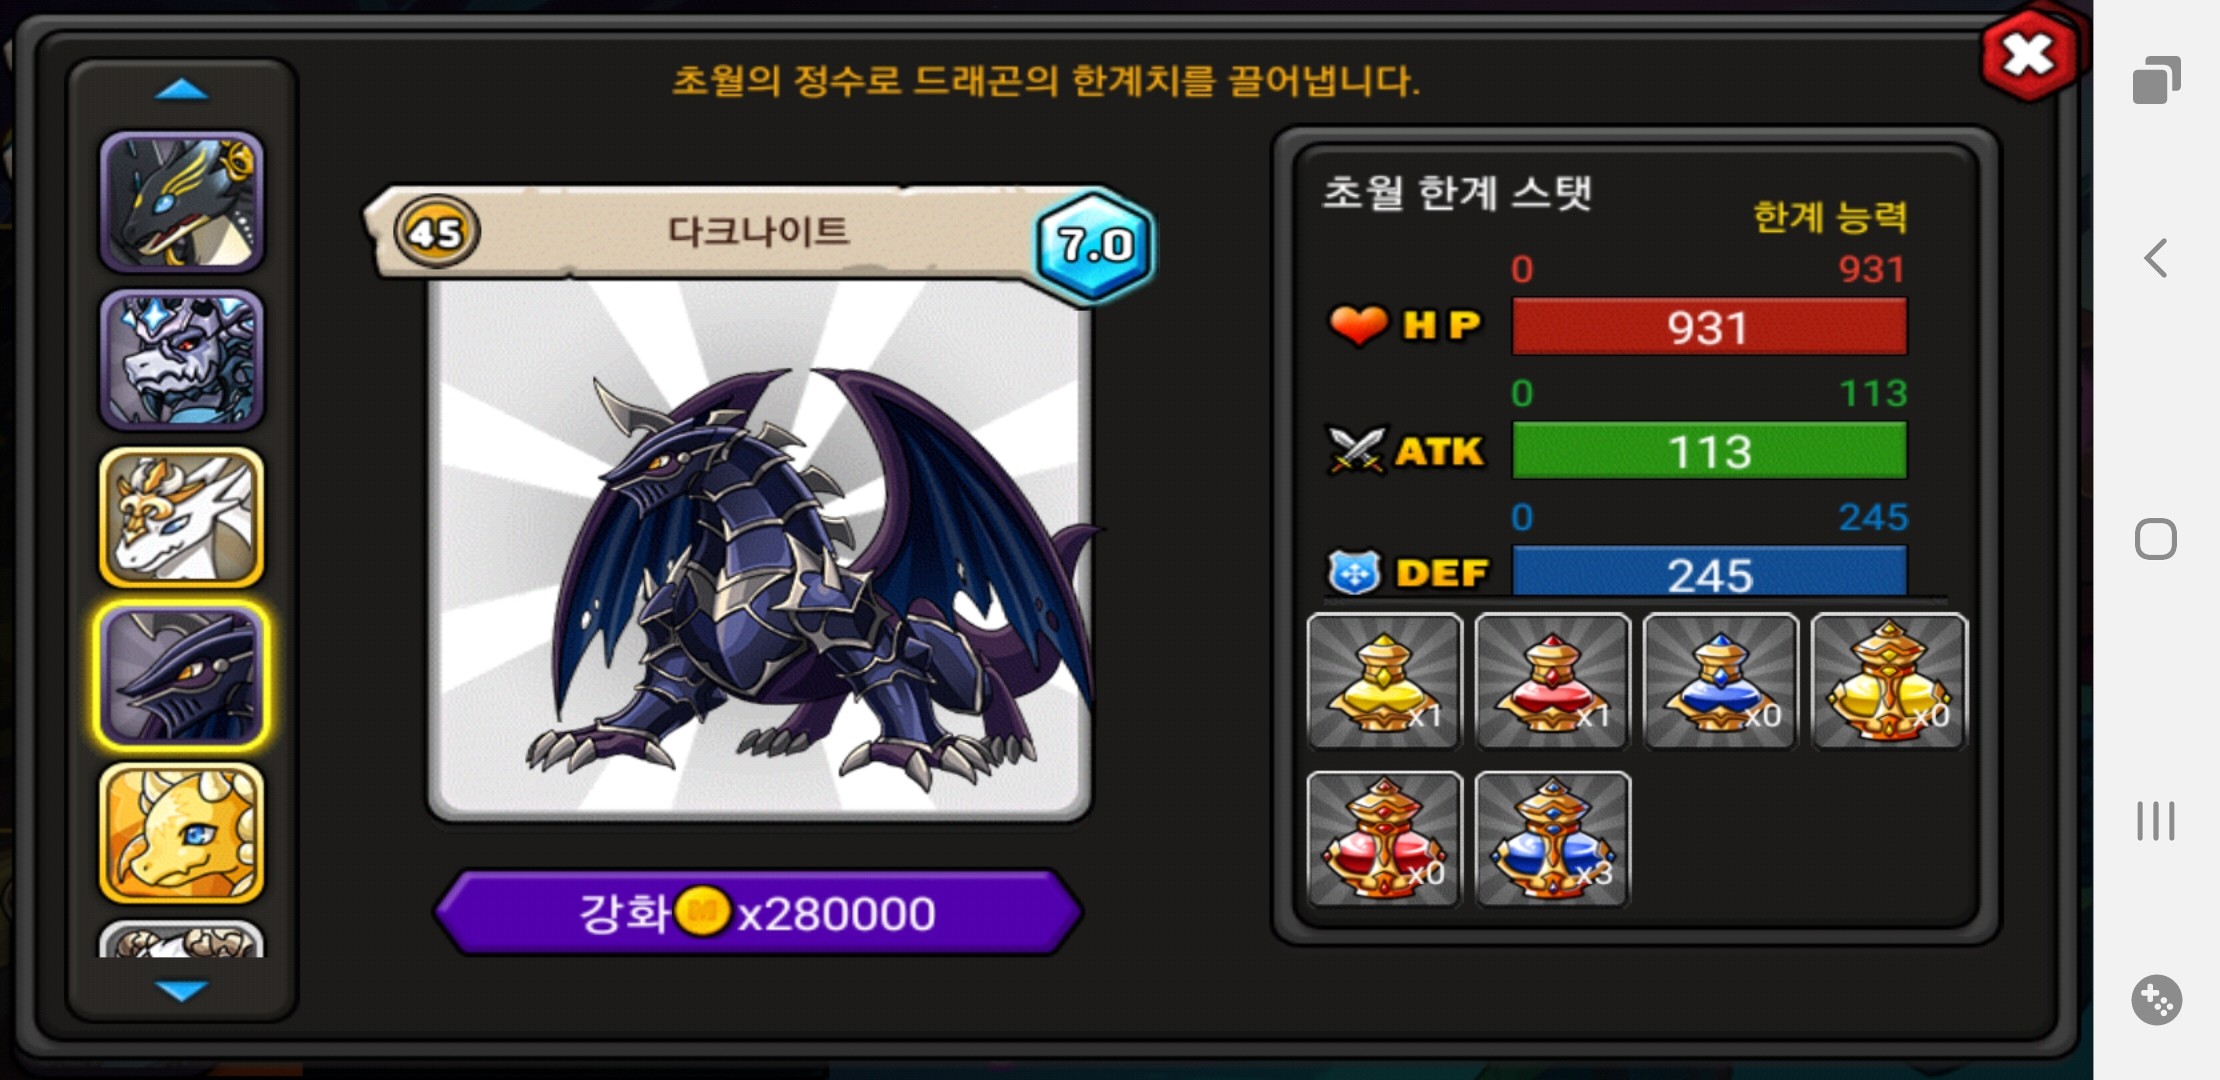2220x1080 pixels.
Task: Select the large blue essence potion x3
Action: pos(1552,839)
